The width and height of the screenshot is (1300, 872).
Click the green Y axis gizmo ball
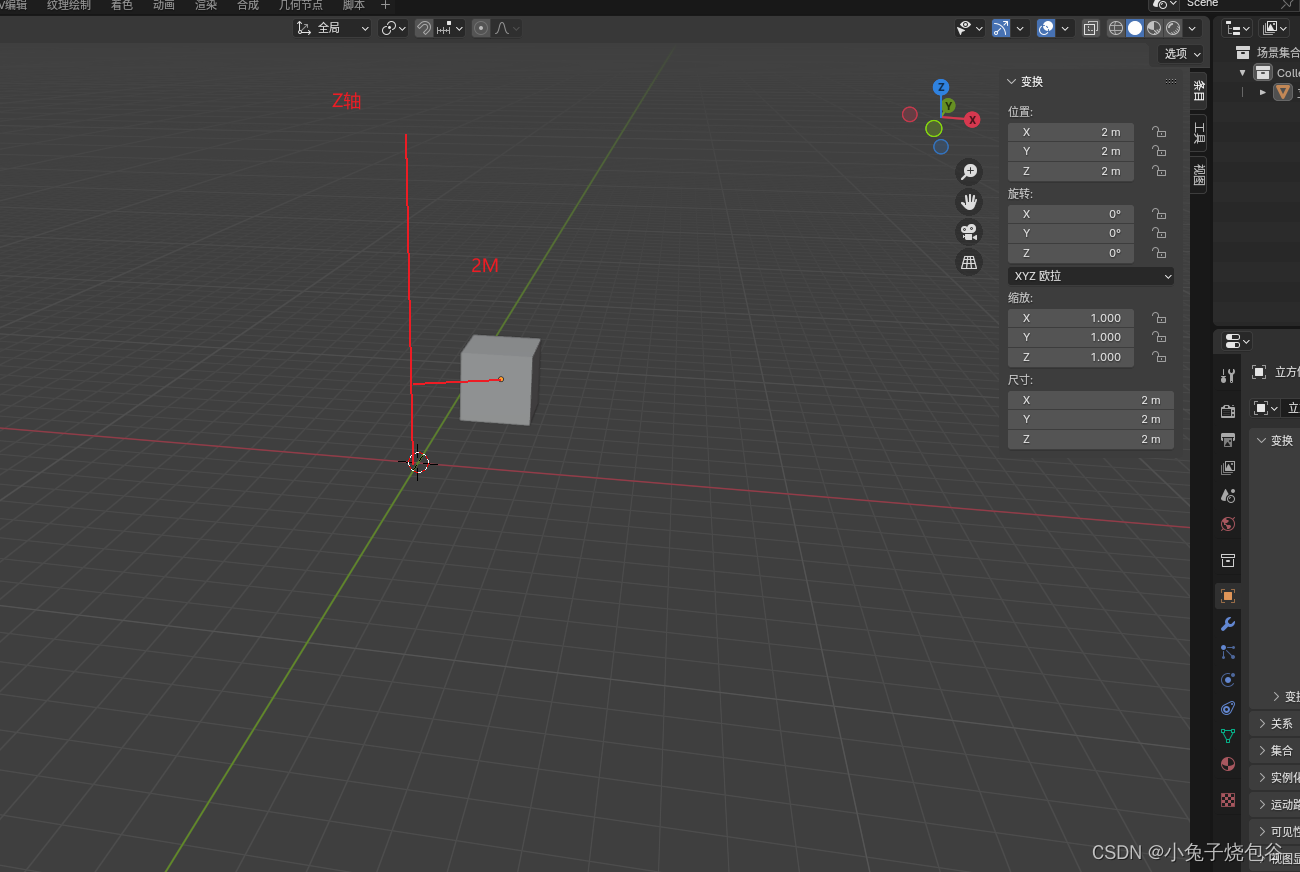tap(948, 105)
